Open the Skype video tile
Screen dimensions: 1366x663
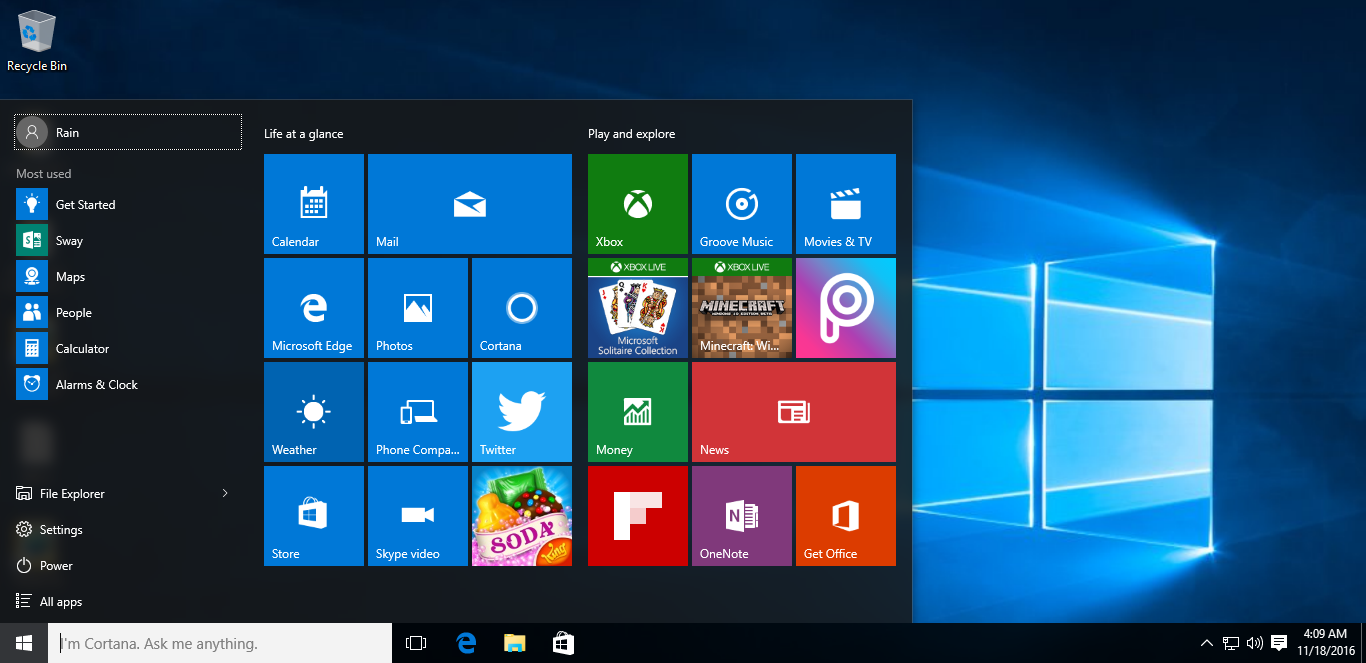(418, 516)
